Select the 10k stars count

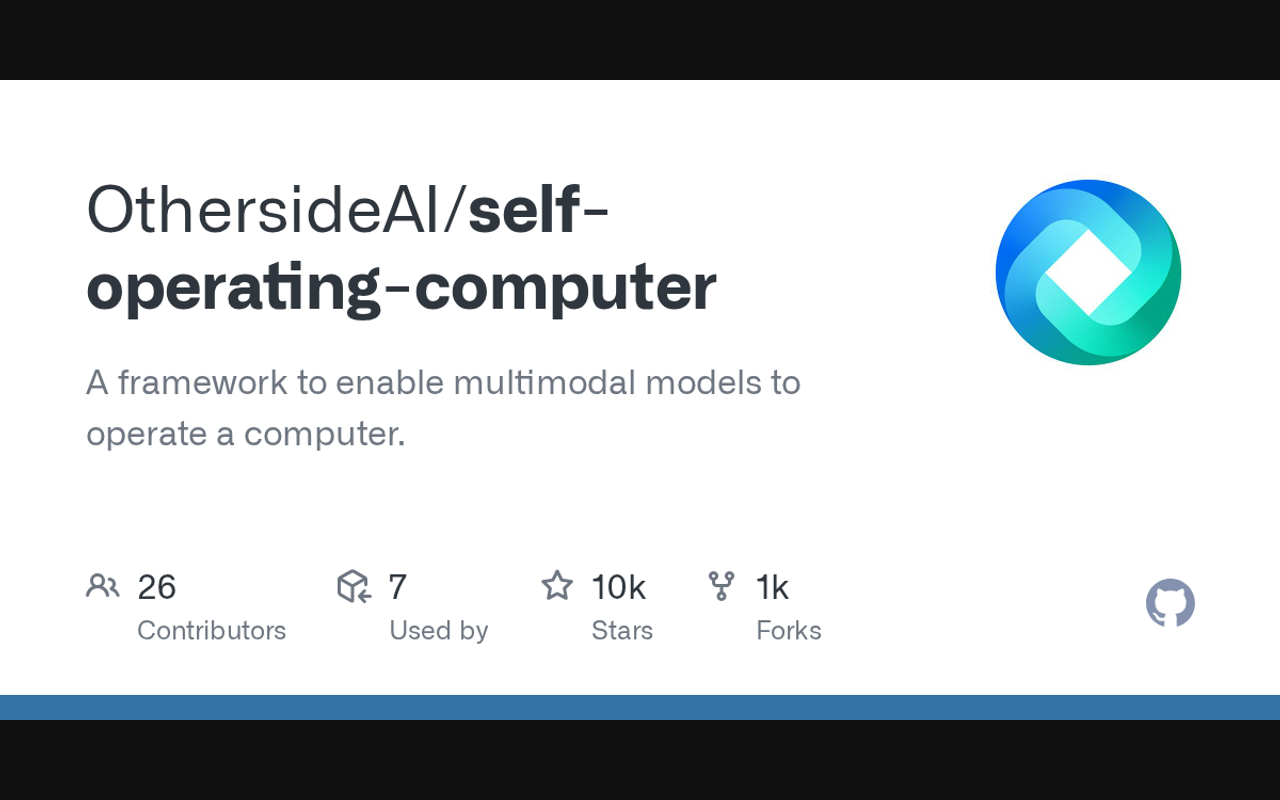tap(618, 587)
